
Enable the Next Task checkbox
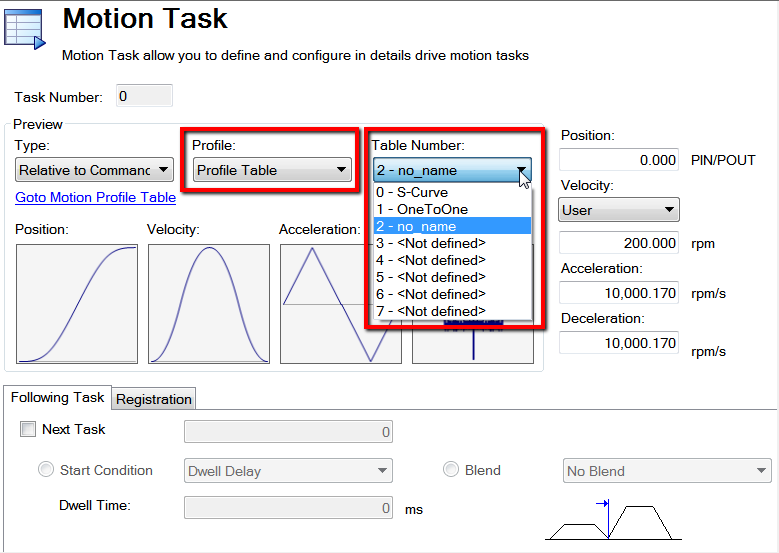(28, 429)
